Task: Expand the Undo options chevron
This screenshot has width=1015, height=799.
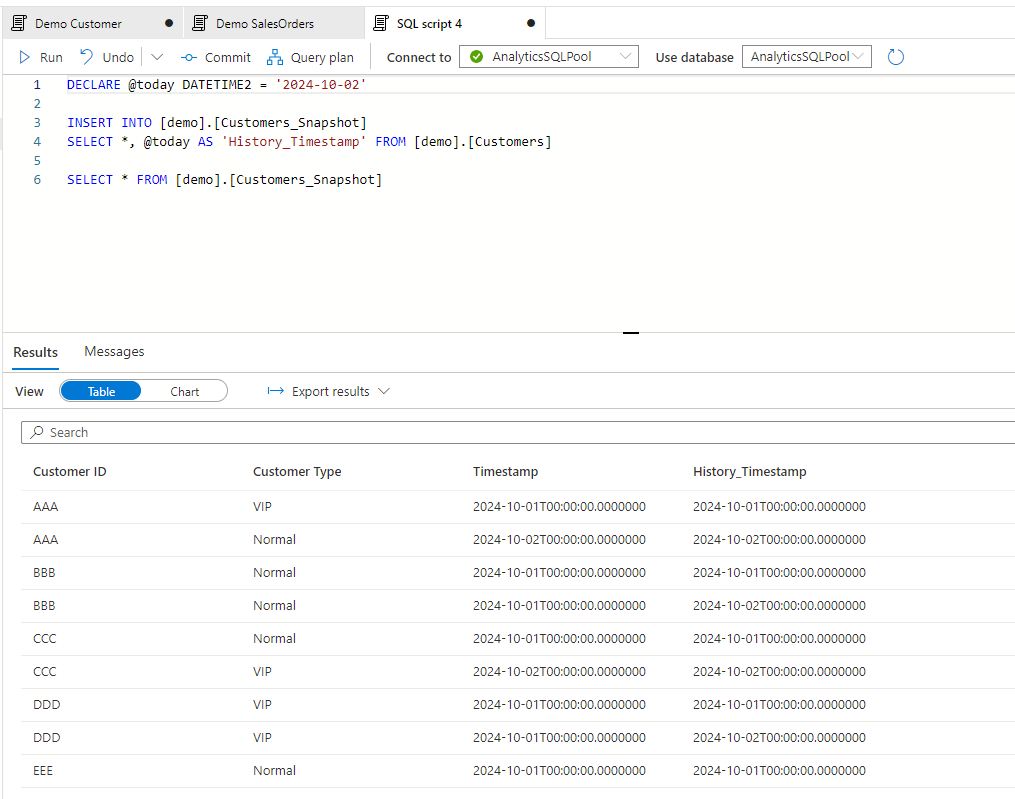Action: 157,57
